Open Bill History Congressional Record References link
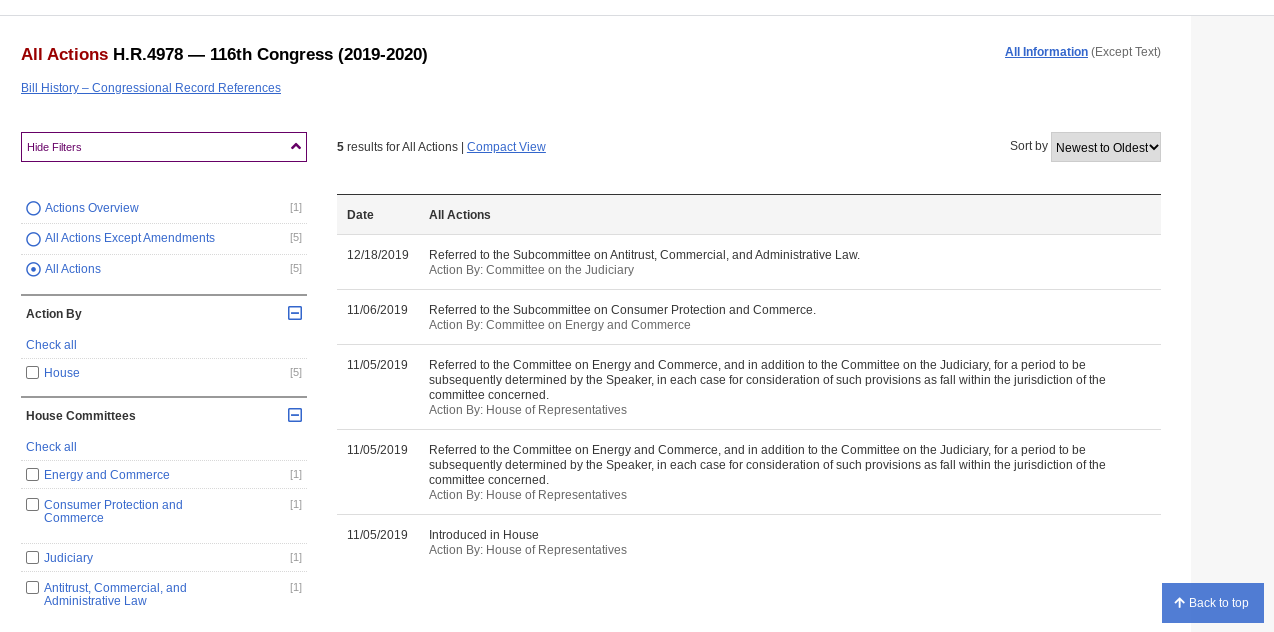This screenshot has width=1274, height=632. (x=151, y=88)
